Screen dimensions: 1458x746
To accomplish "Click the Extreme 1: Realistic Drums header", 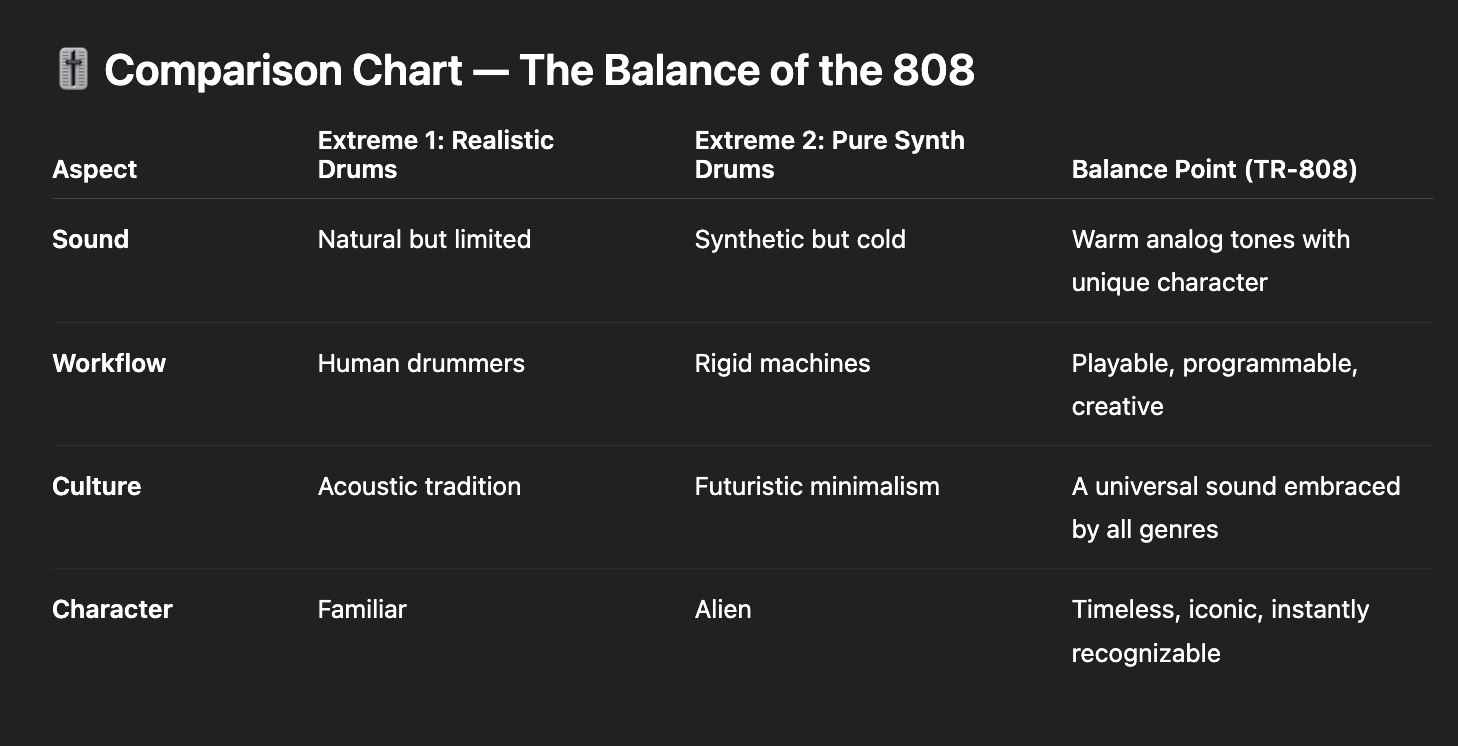I will (436, 155).
